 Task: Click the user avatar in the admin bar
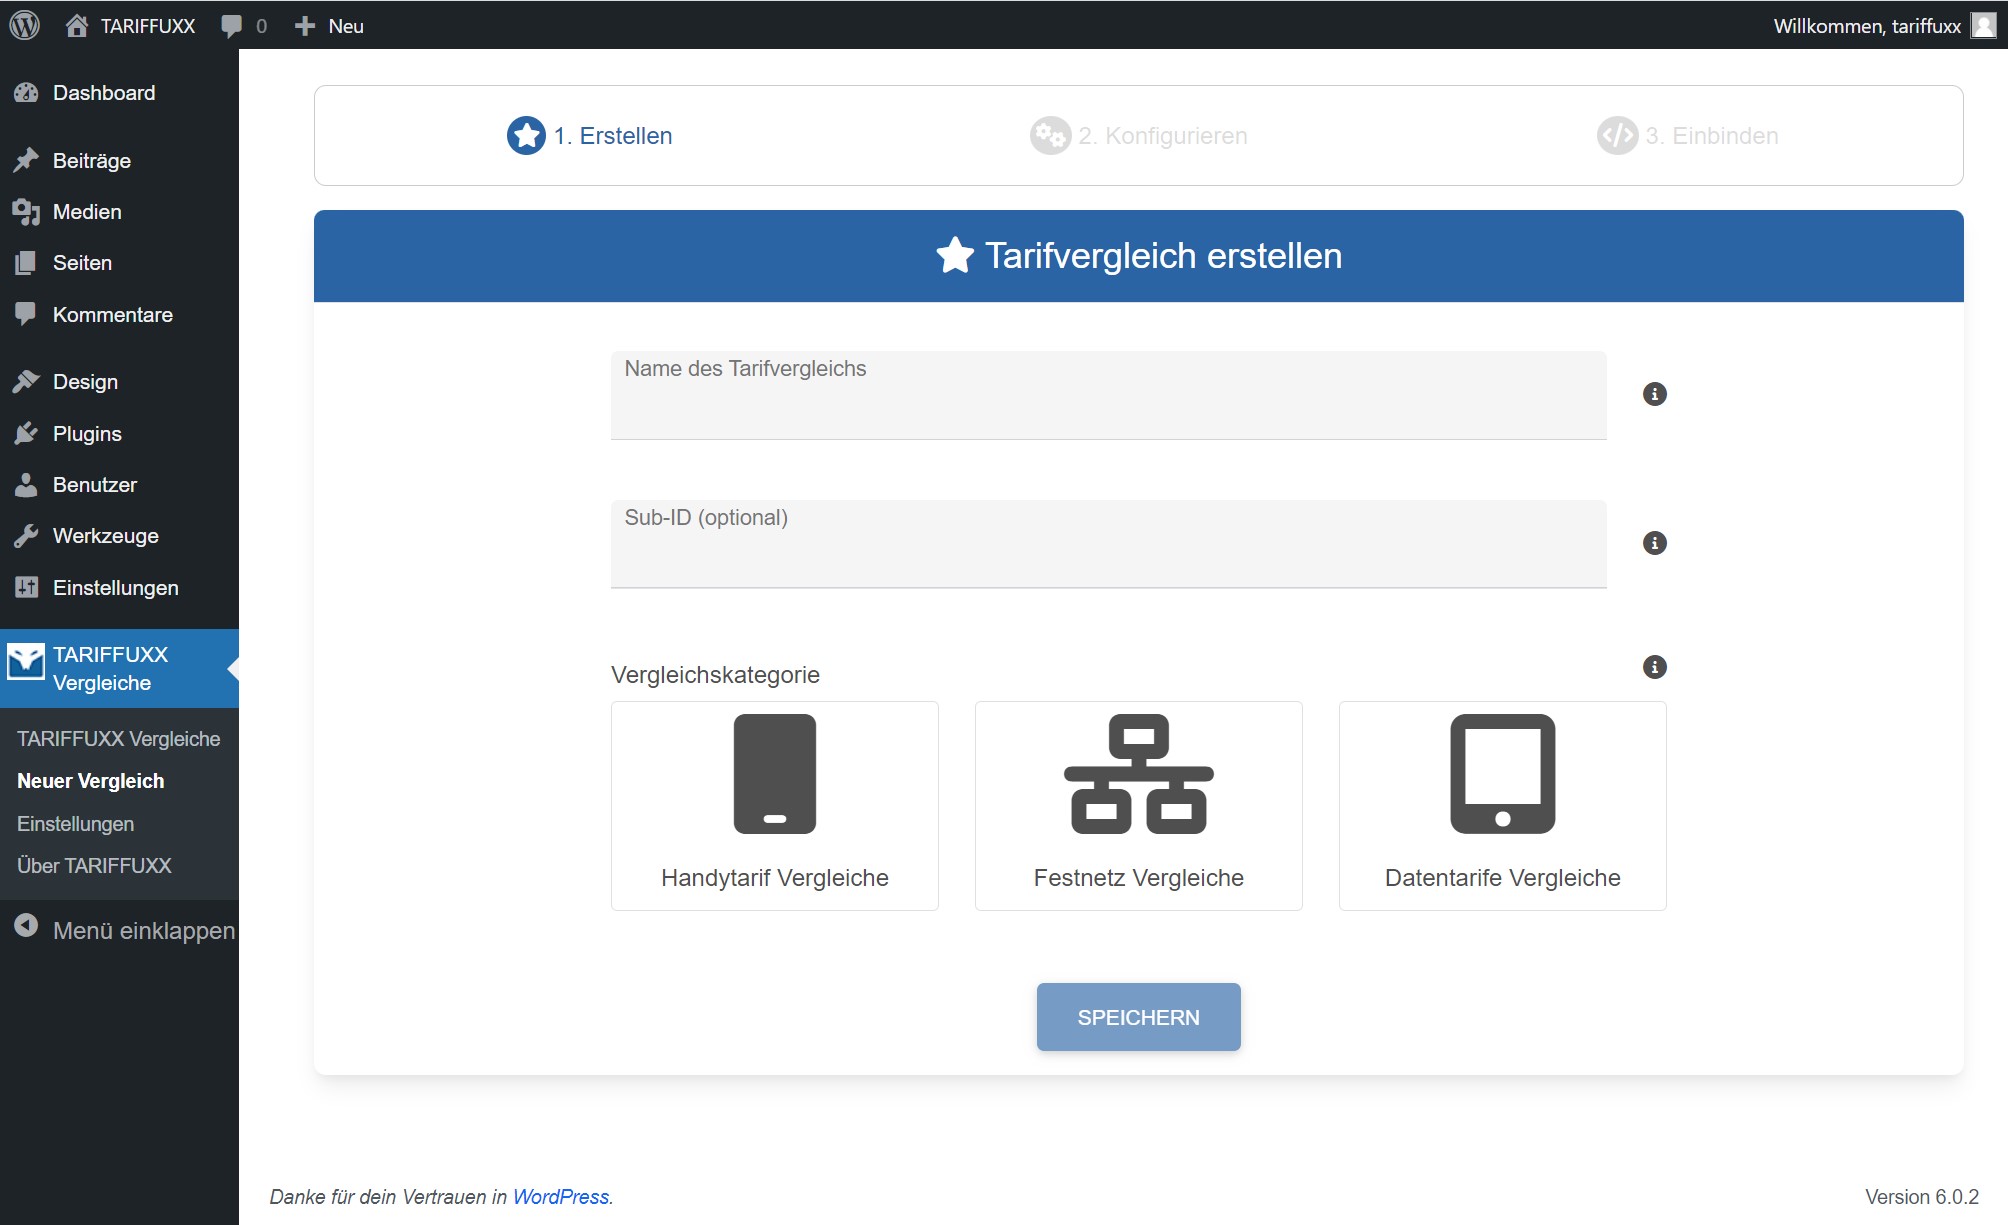[1983, 25]
